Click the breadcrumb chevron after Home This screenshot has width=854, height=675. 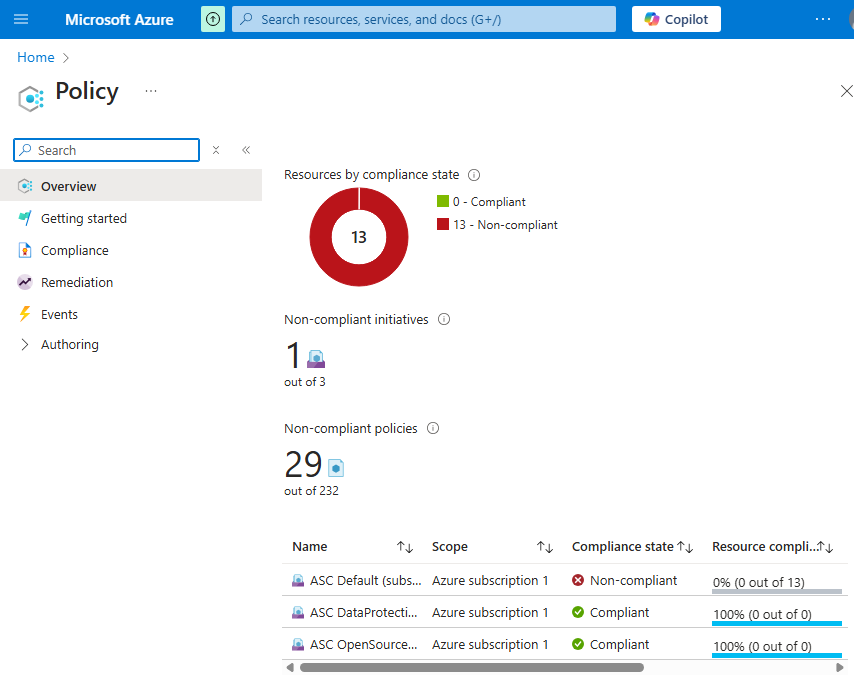tap(66, 58)
